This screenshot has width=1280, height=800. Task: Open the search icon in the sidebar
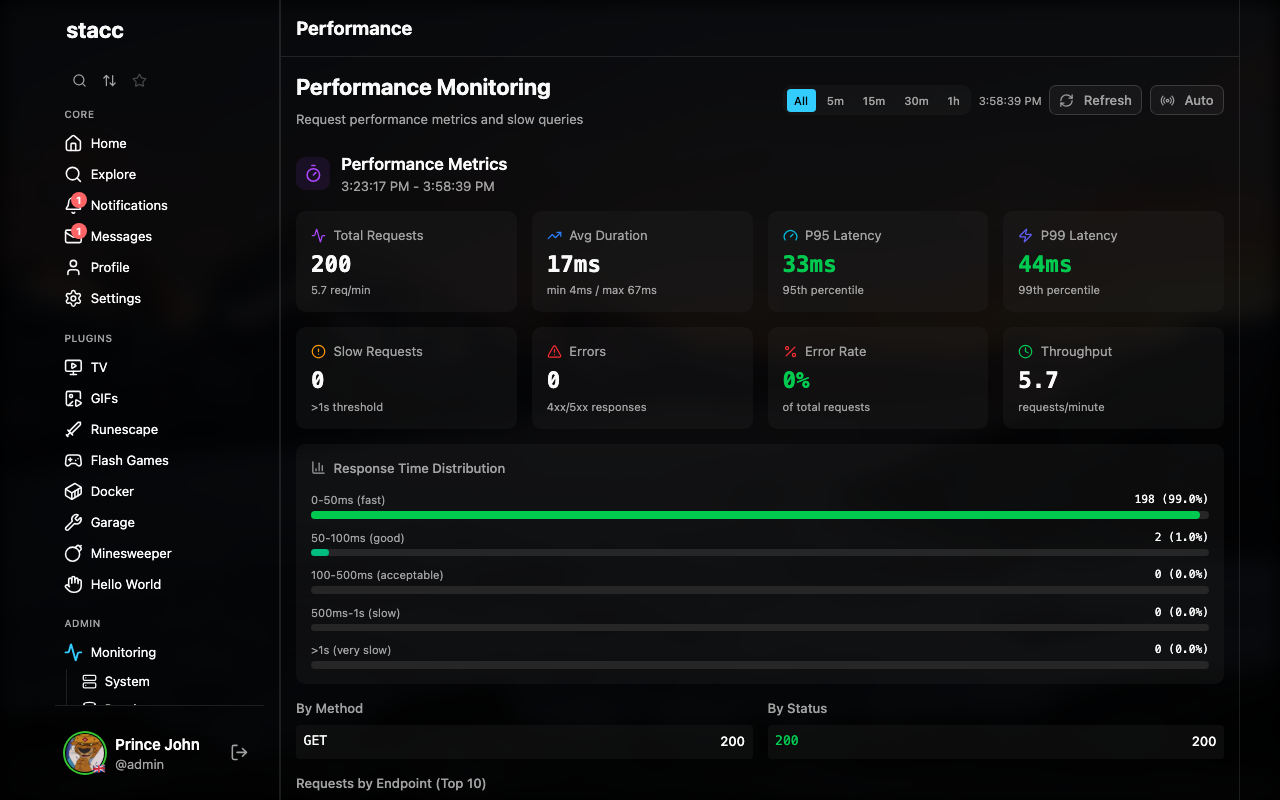click(x=79, y=80)
